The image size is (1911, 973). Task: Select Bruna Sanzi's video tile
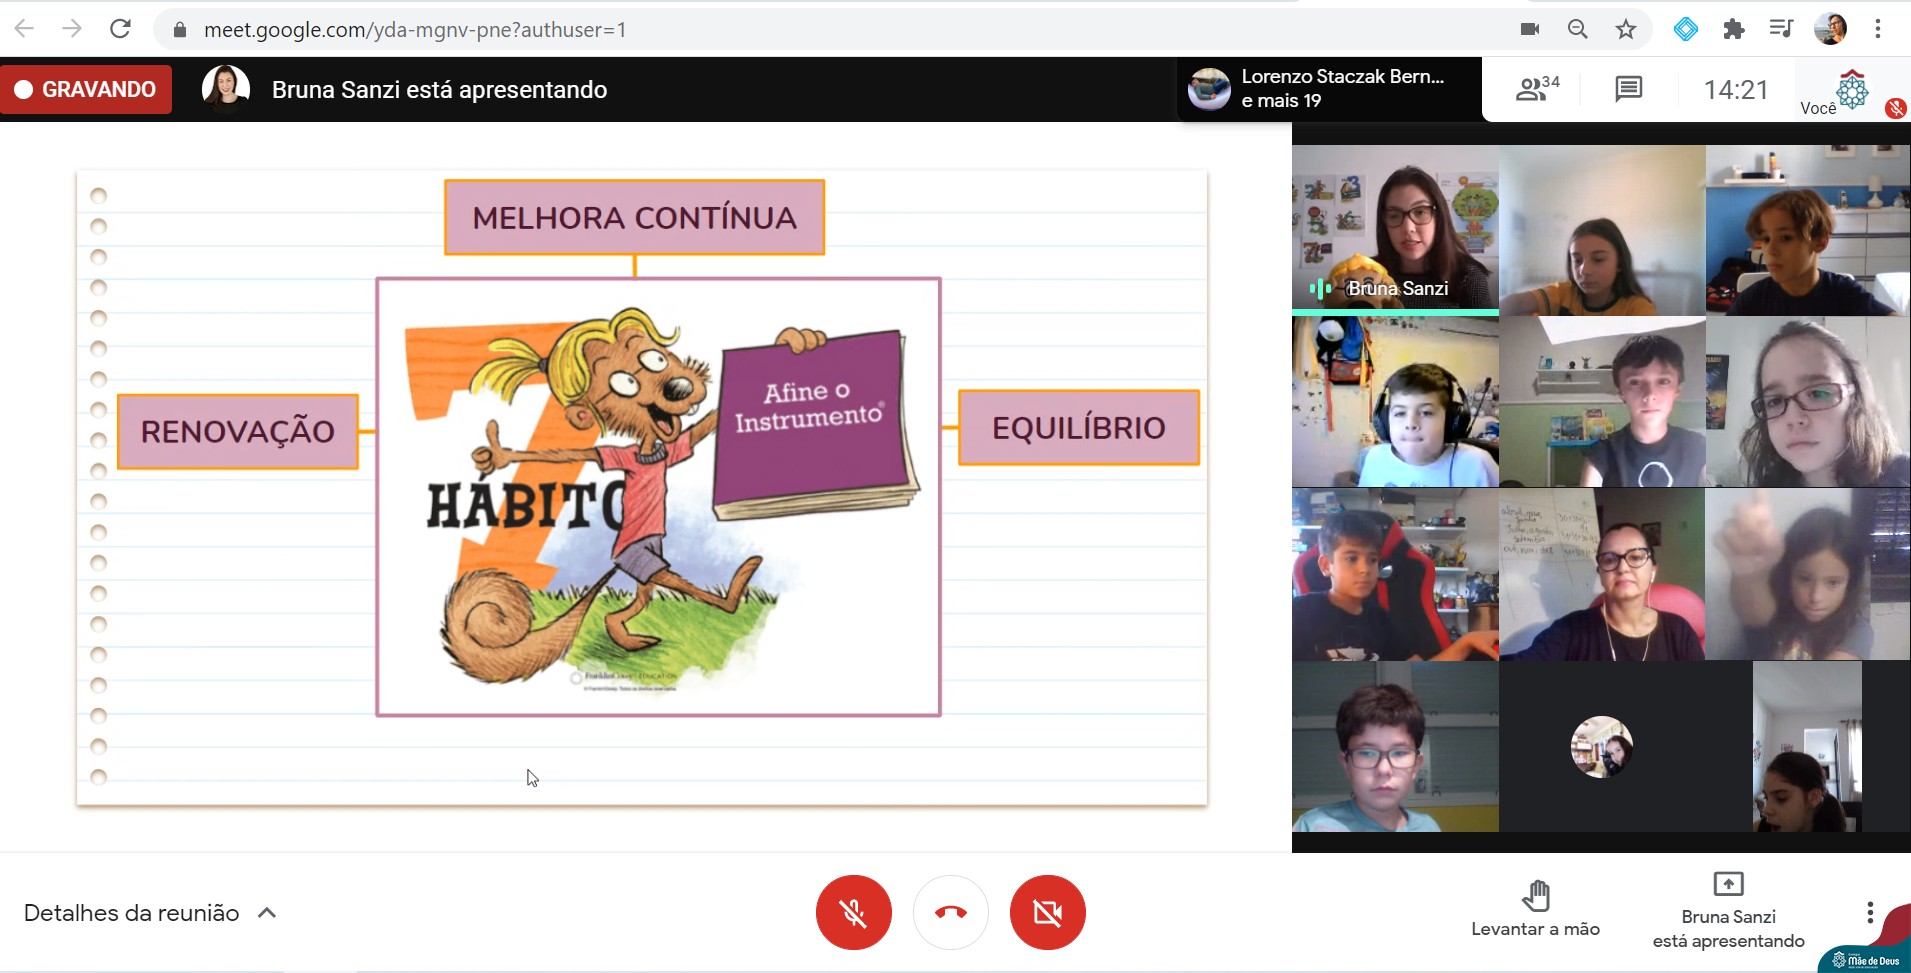pyautogui.click(x=1395, y=230)
